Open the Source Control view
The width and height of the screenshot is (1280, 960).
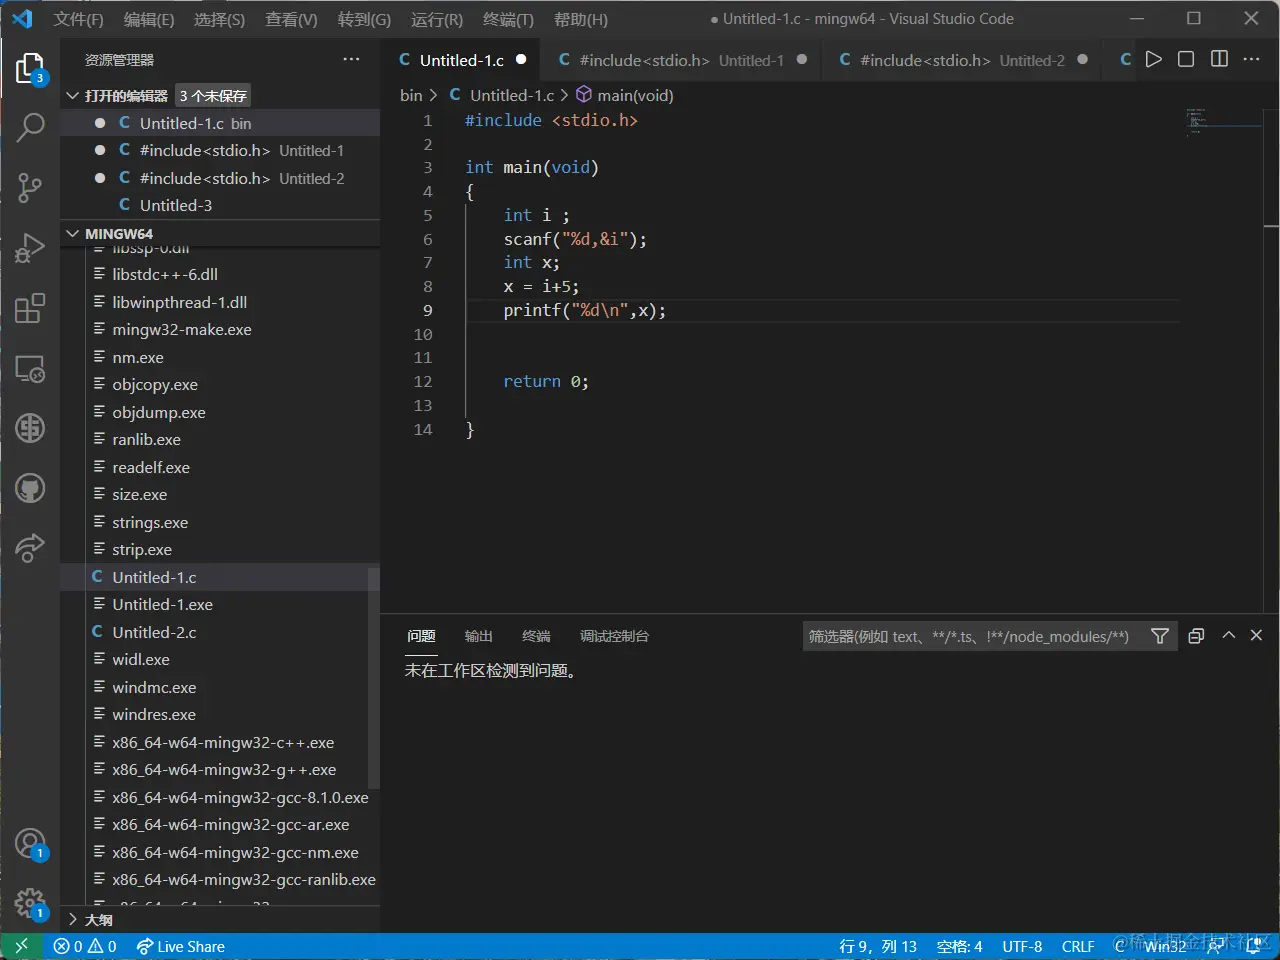click(x=30, y=187)
